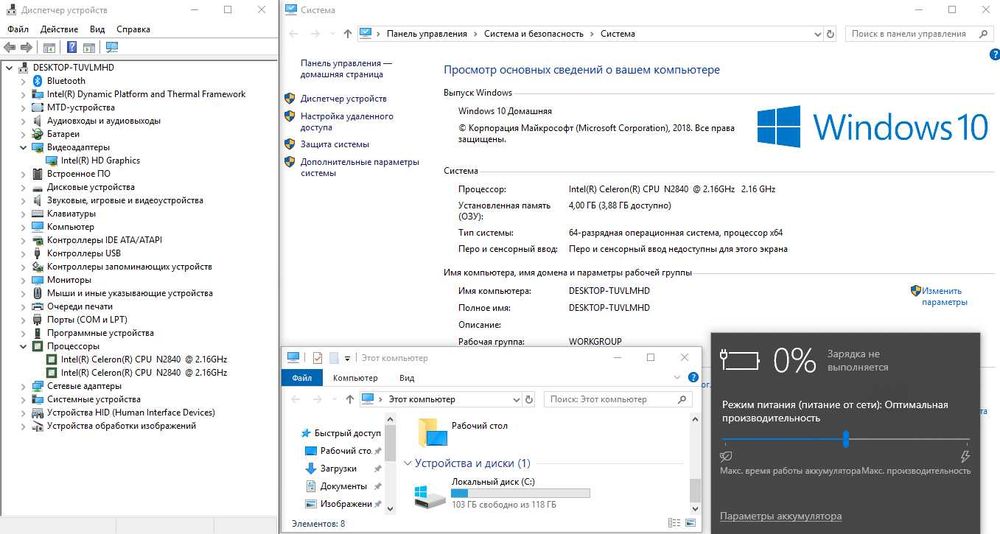Viewport: 1000px width, 534px height.
Task: Click the Очереди печати printer icon
Action: [37, 306]
